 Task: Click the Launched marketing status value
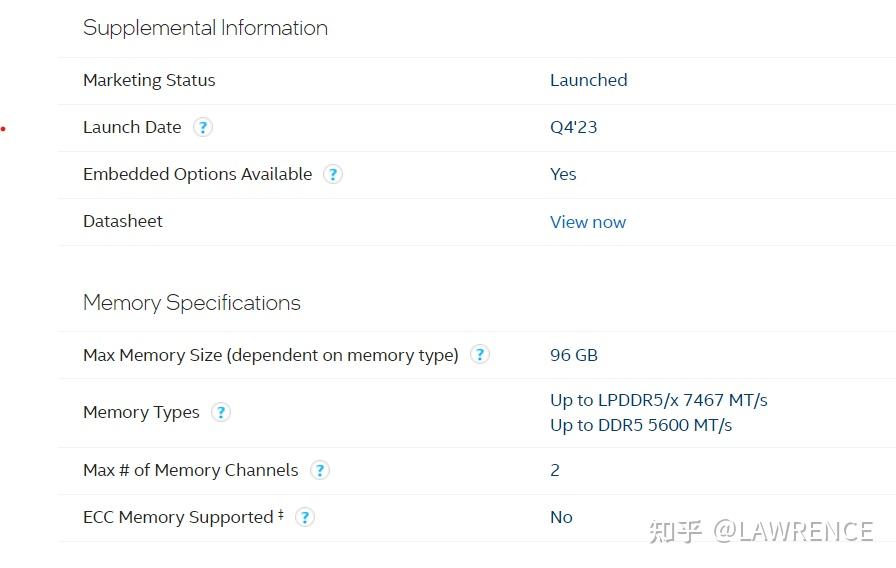pos(588,80)
